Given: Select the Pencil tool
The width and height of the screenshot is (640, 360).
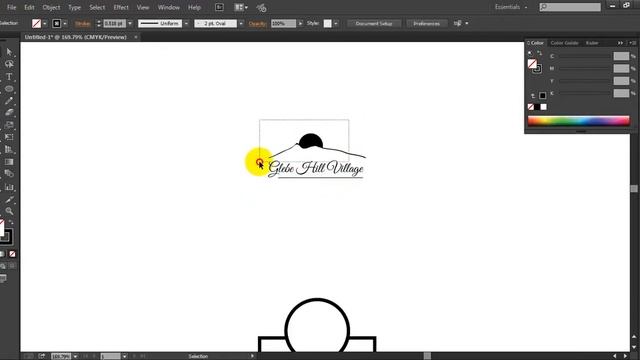Looking at the screenshot, I should [9, 101].
